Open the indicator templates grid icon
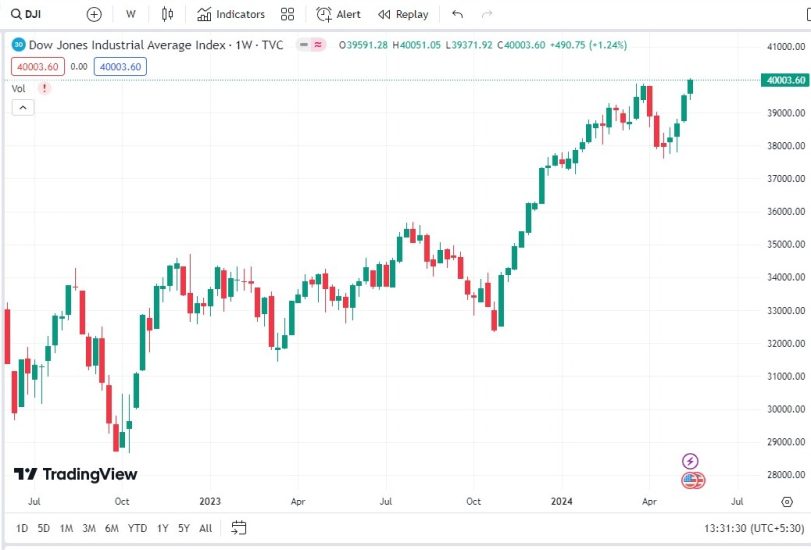811x550 pixels. (x=288, y=14)
